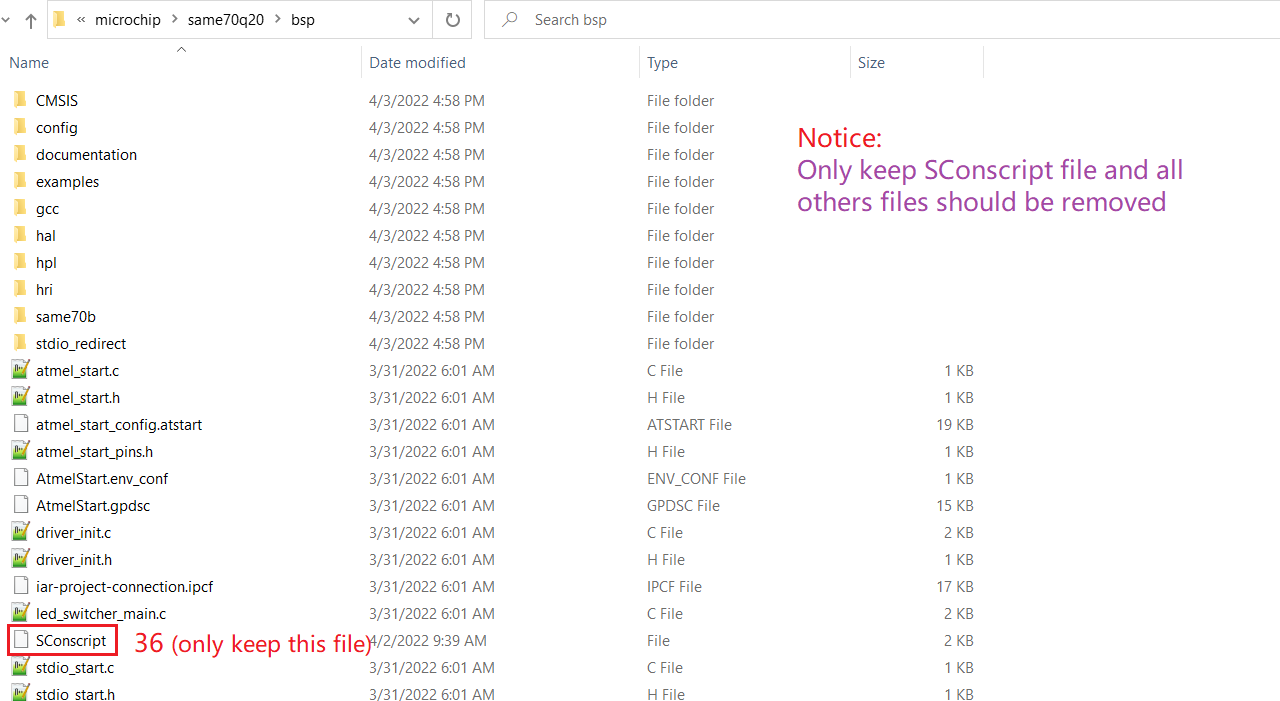Sort by the Size column header
This screenshot has width=1280, height=701.
(871, 62)
